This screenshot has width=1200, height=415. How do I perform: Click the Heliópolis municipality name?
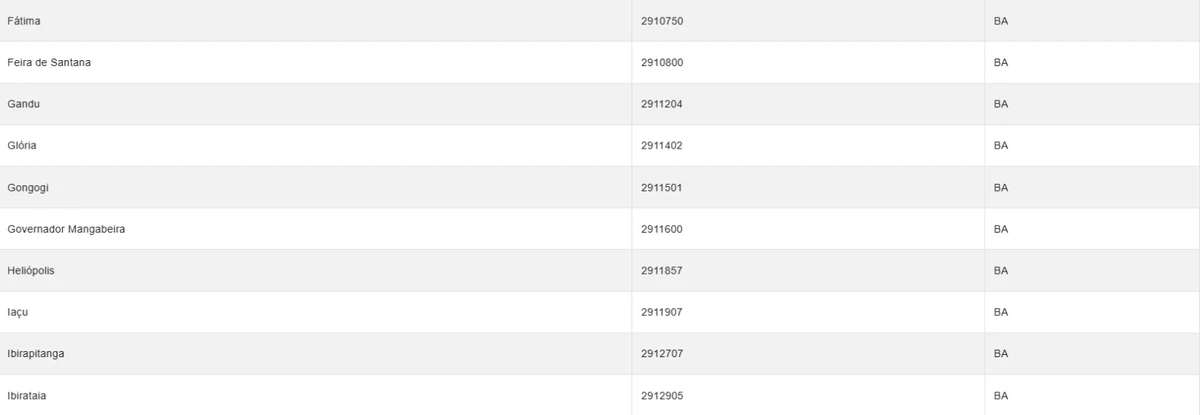point(31,271)
